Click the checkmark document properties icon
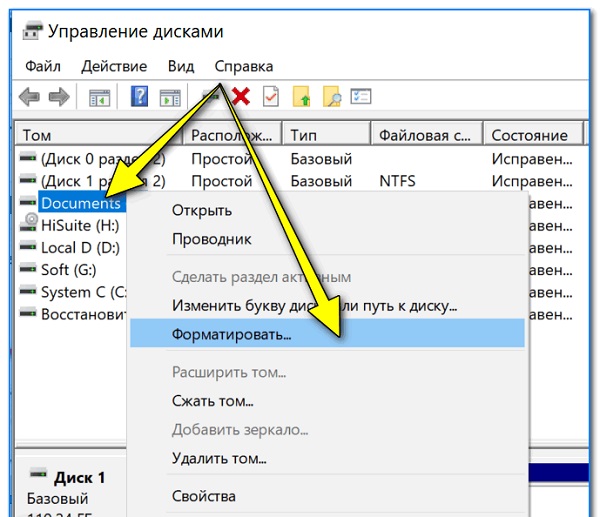 271,96
